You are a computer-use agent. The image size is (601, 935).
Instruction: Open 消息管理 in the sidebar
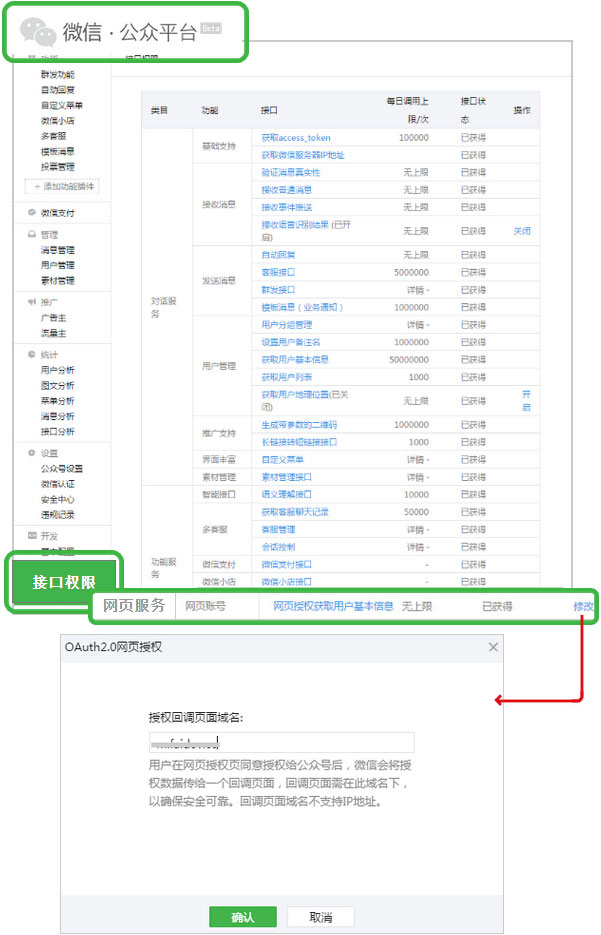[x=58, y=250]
